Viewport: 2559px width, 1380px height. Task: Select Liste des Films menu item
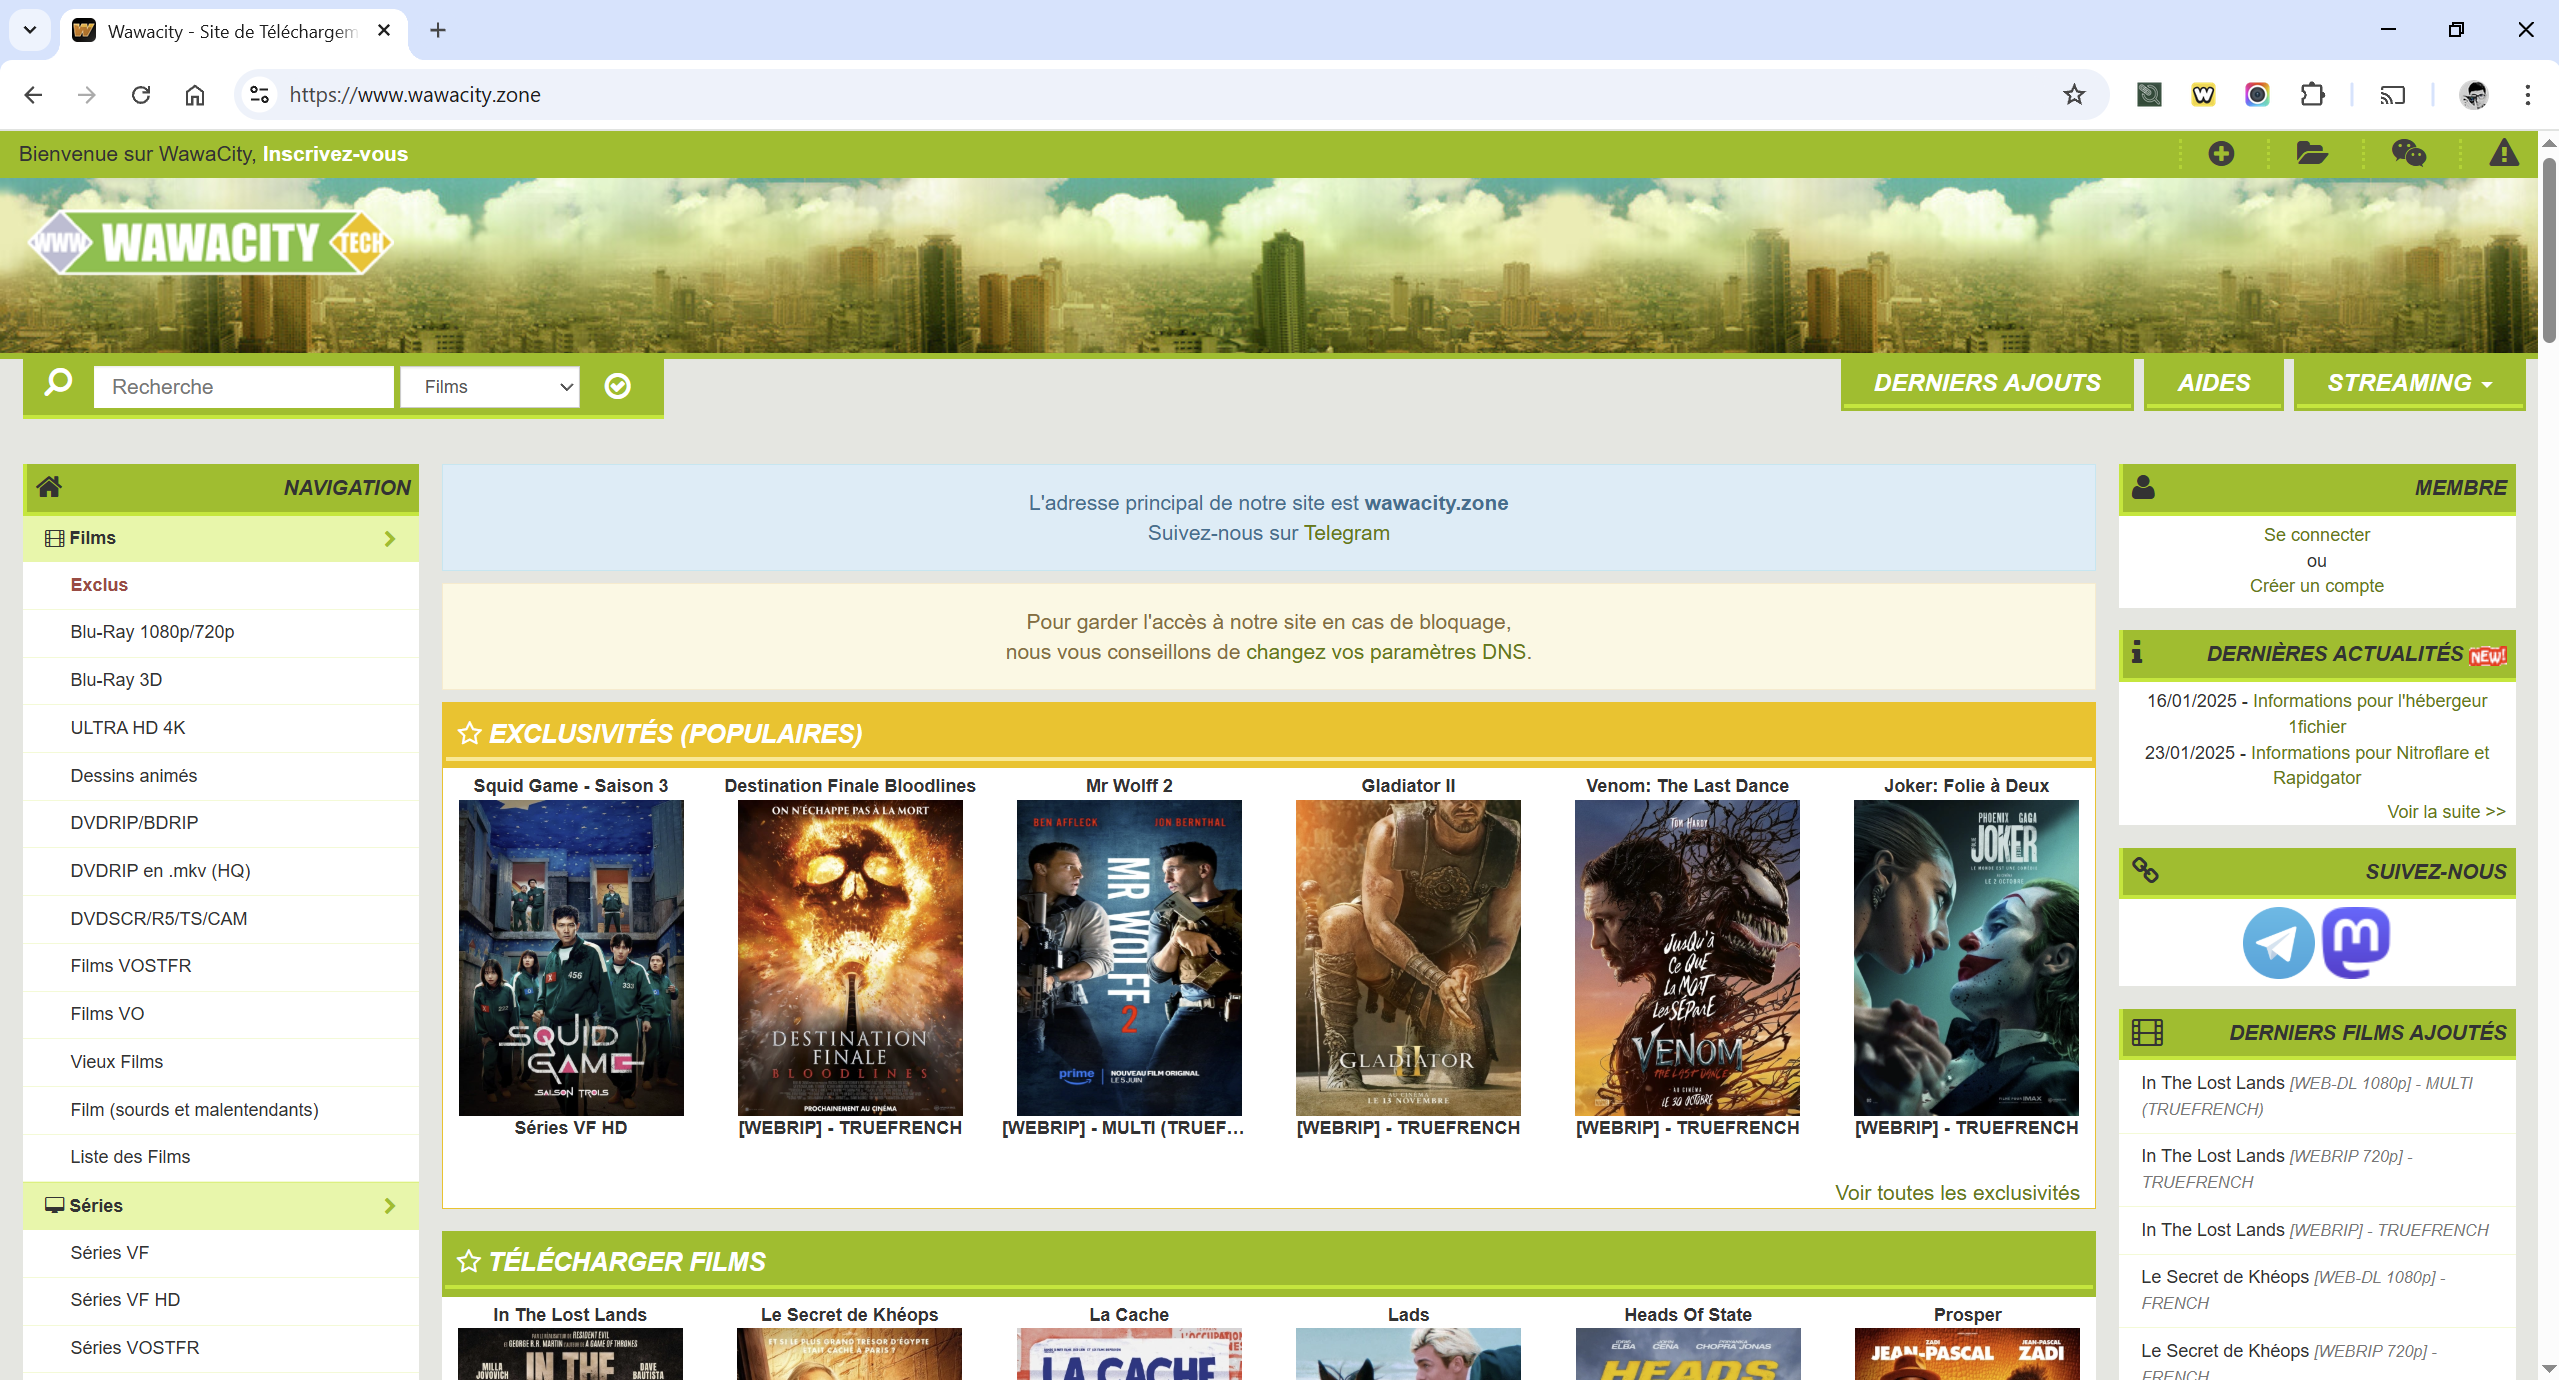[130, 1157]
